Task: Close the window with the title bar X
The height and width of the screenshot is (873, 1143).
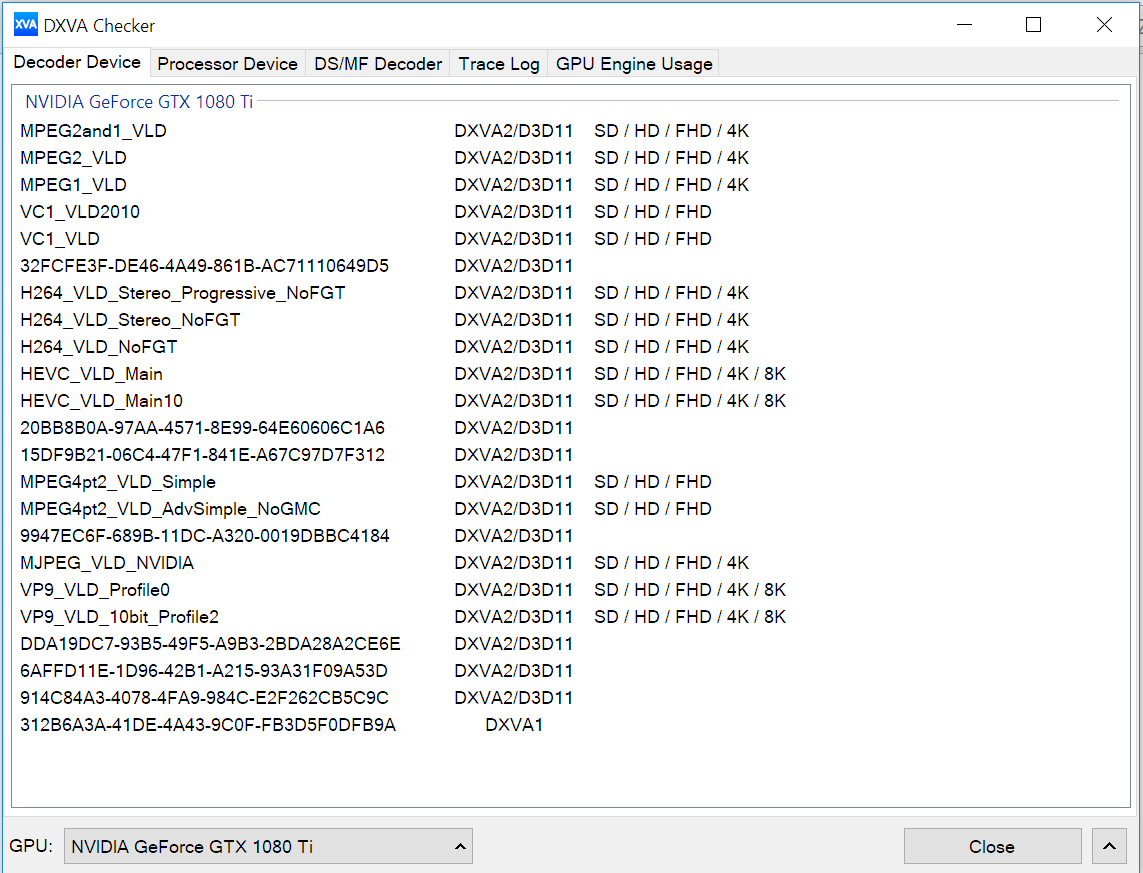Action: click(1104, 25)
